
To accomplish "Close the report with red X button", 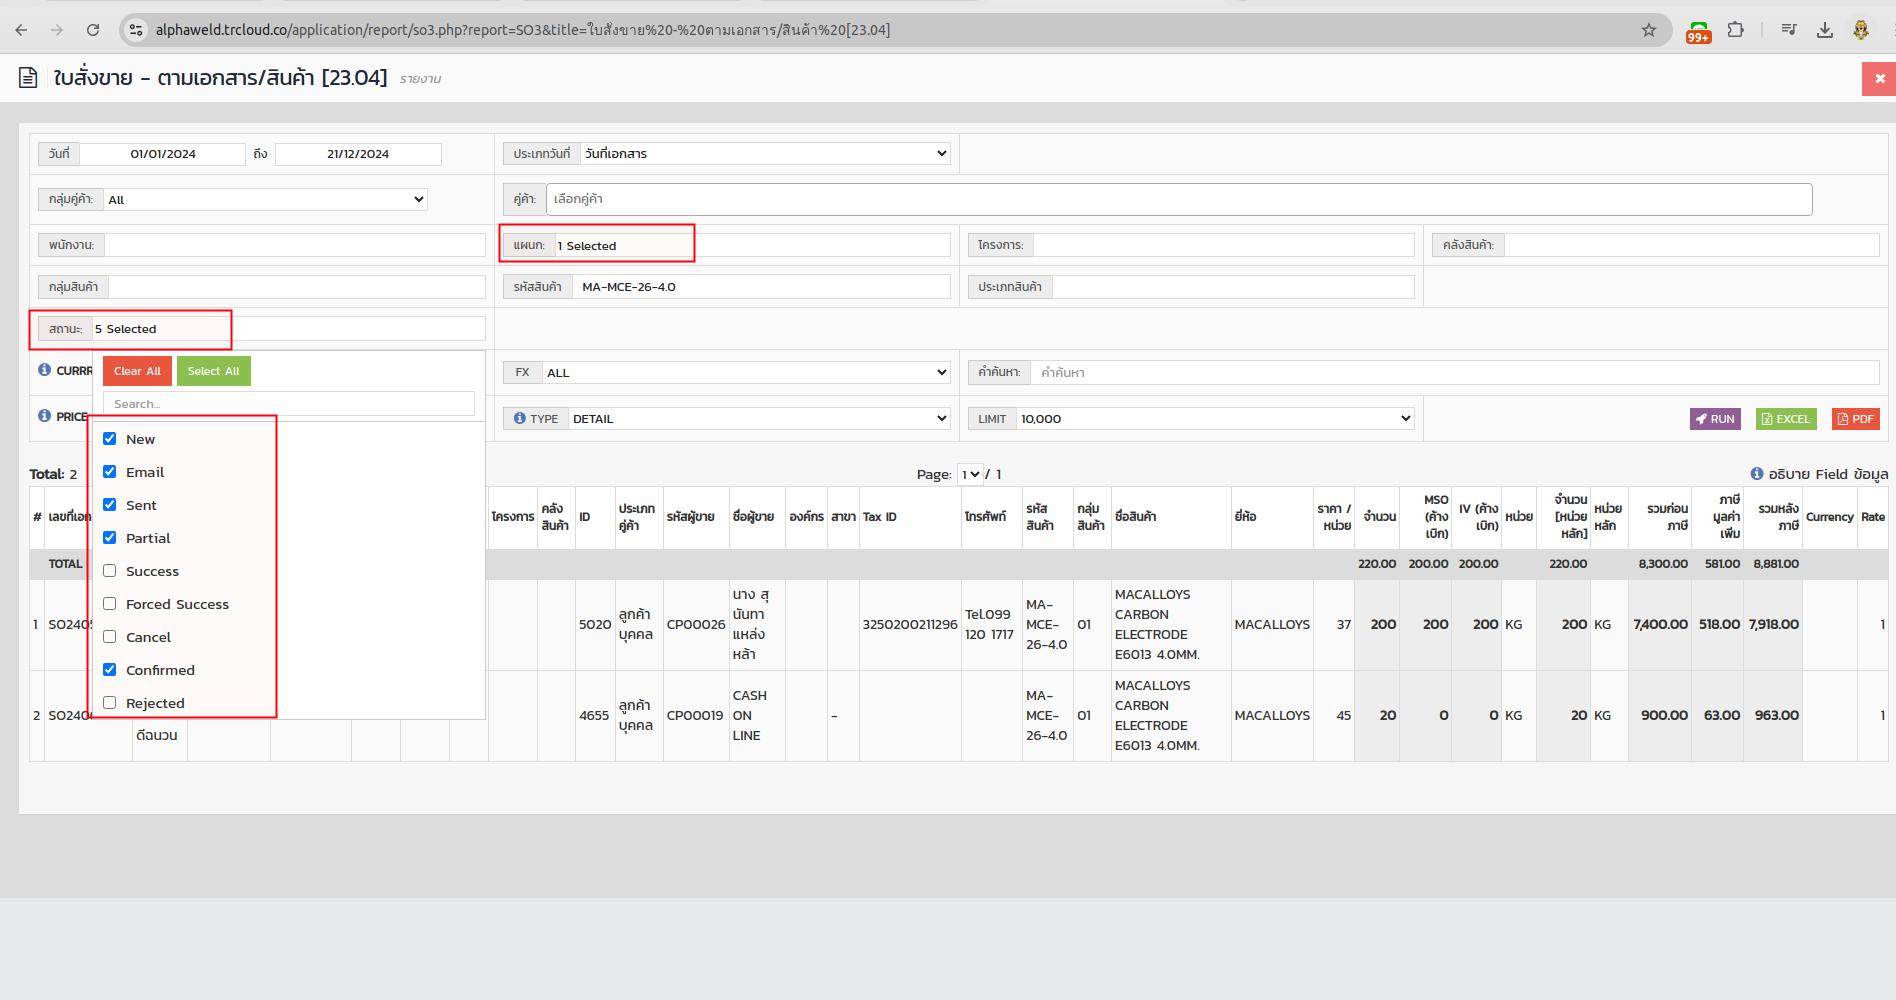I will pyautogui.click(x=1879, y=79).
